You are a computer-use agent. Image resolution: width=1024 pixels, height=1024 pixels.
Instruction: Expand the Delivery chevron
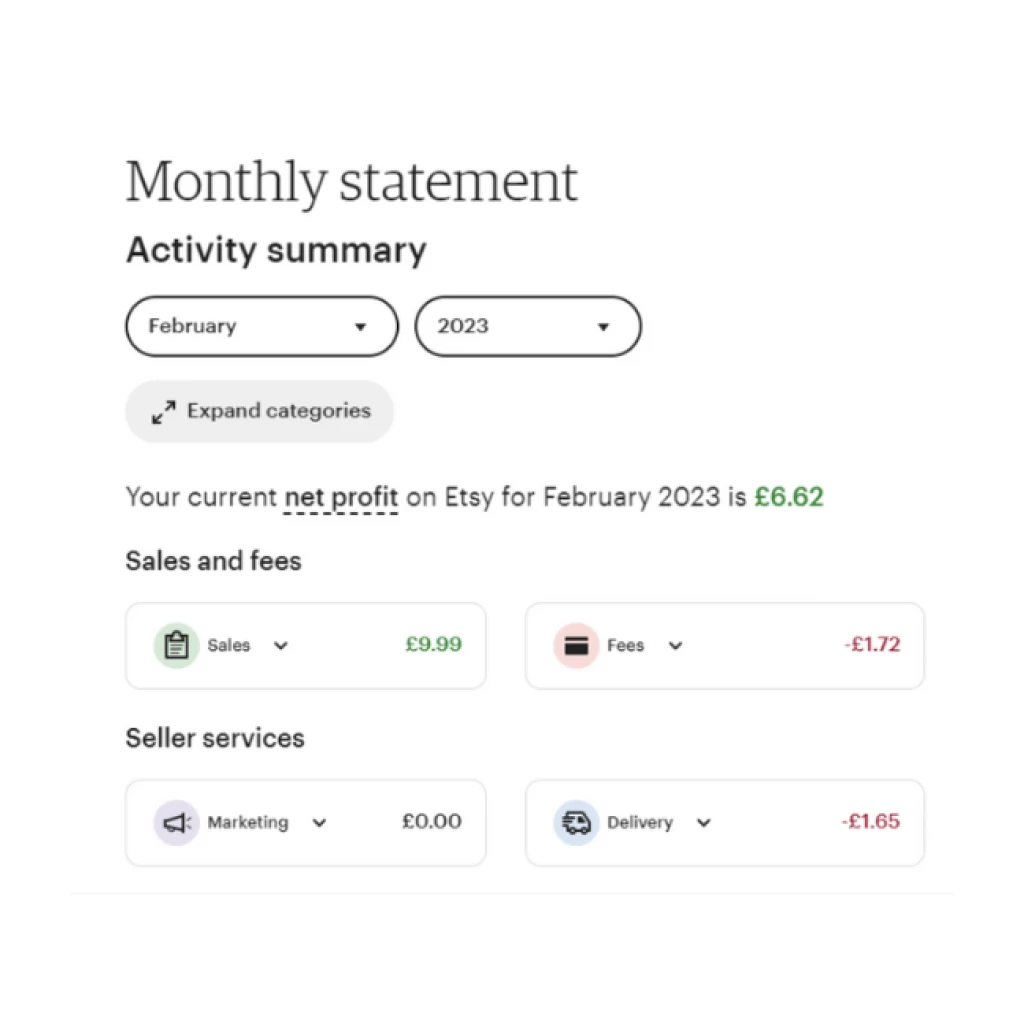point(703,823)
